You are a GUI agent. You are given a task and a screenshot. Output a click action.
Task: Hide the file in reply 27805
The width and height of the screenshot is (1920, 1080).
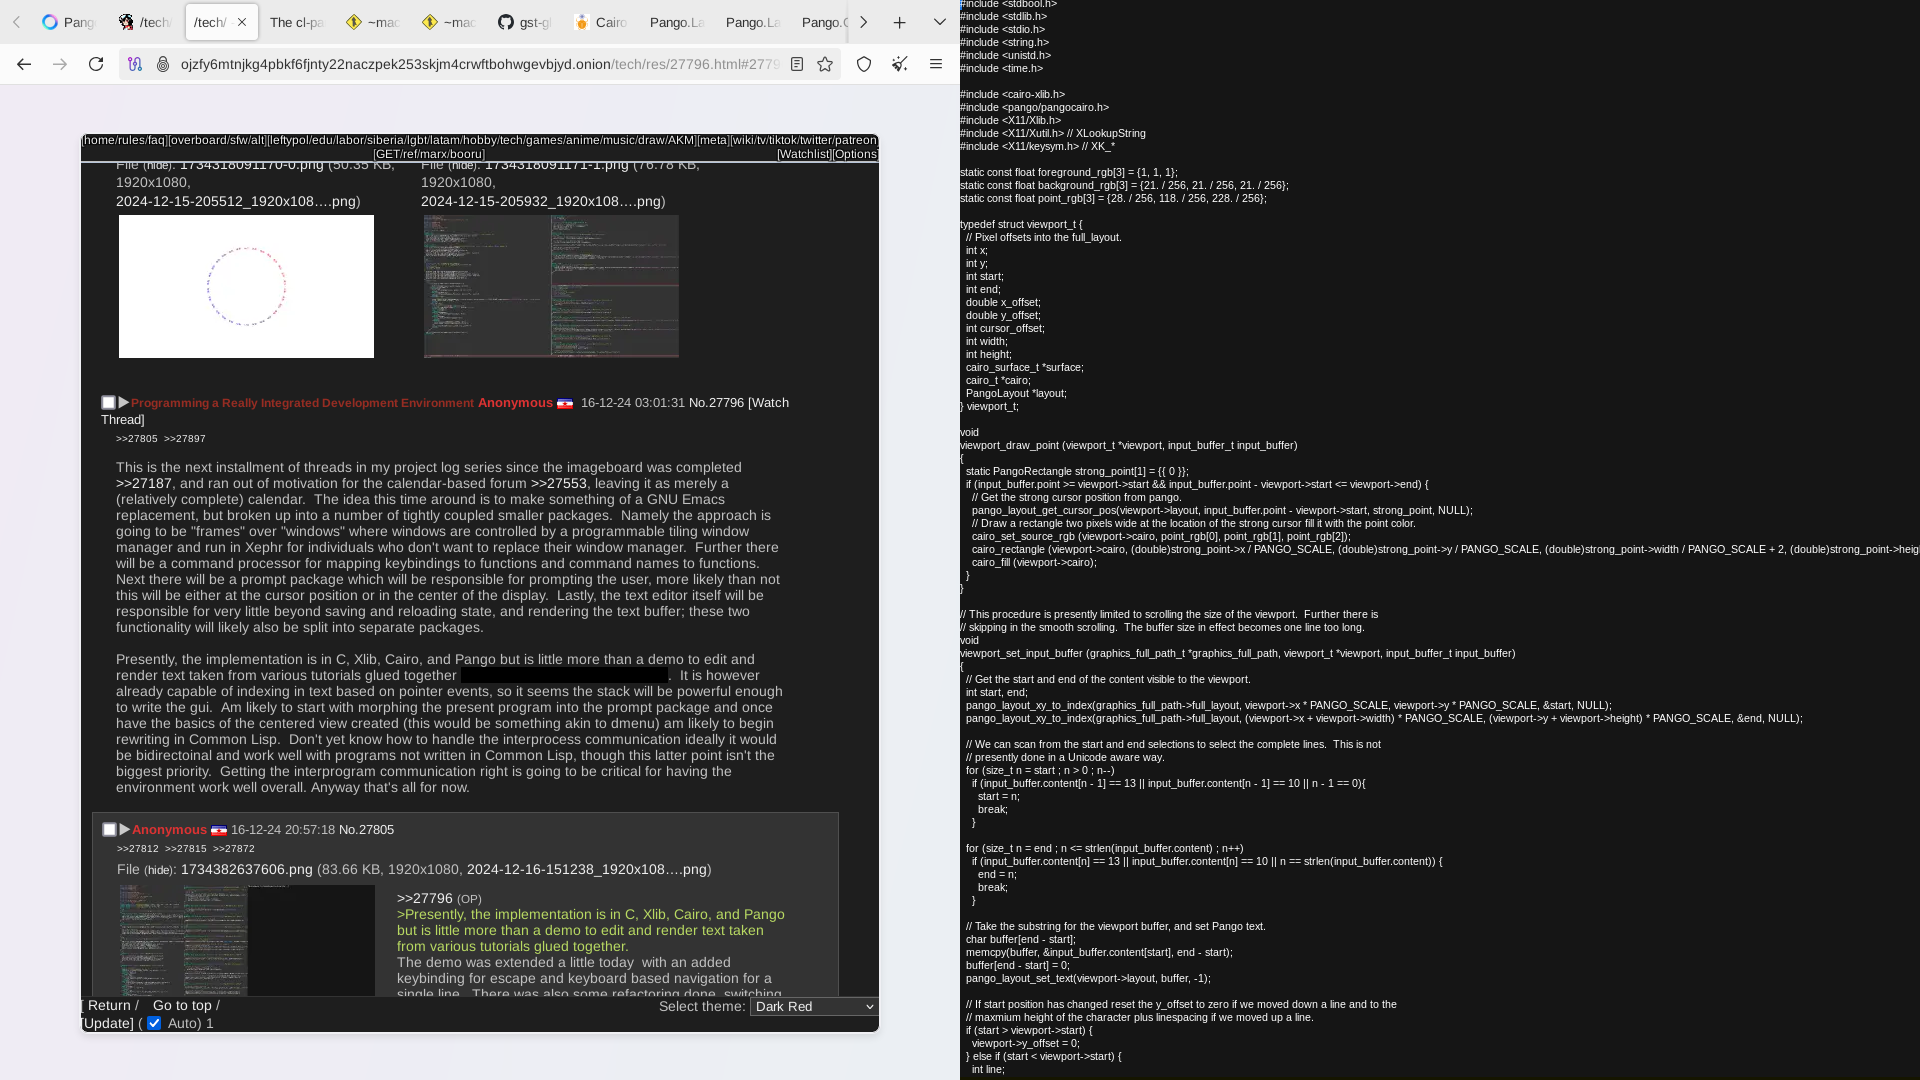[160, 870]
